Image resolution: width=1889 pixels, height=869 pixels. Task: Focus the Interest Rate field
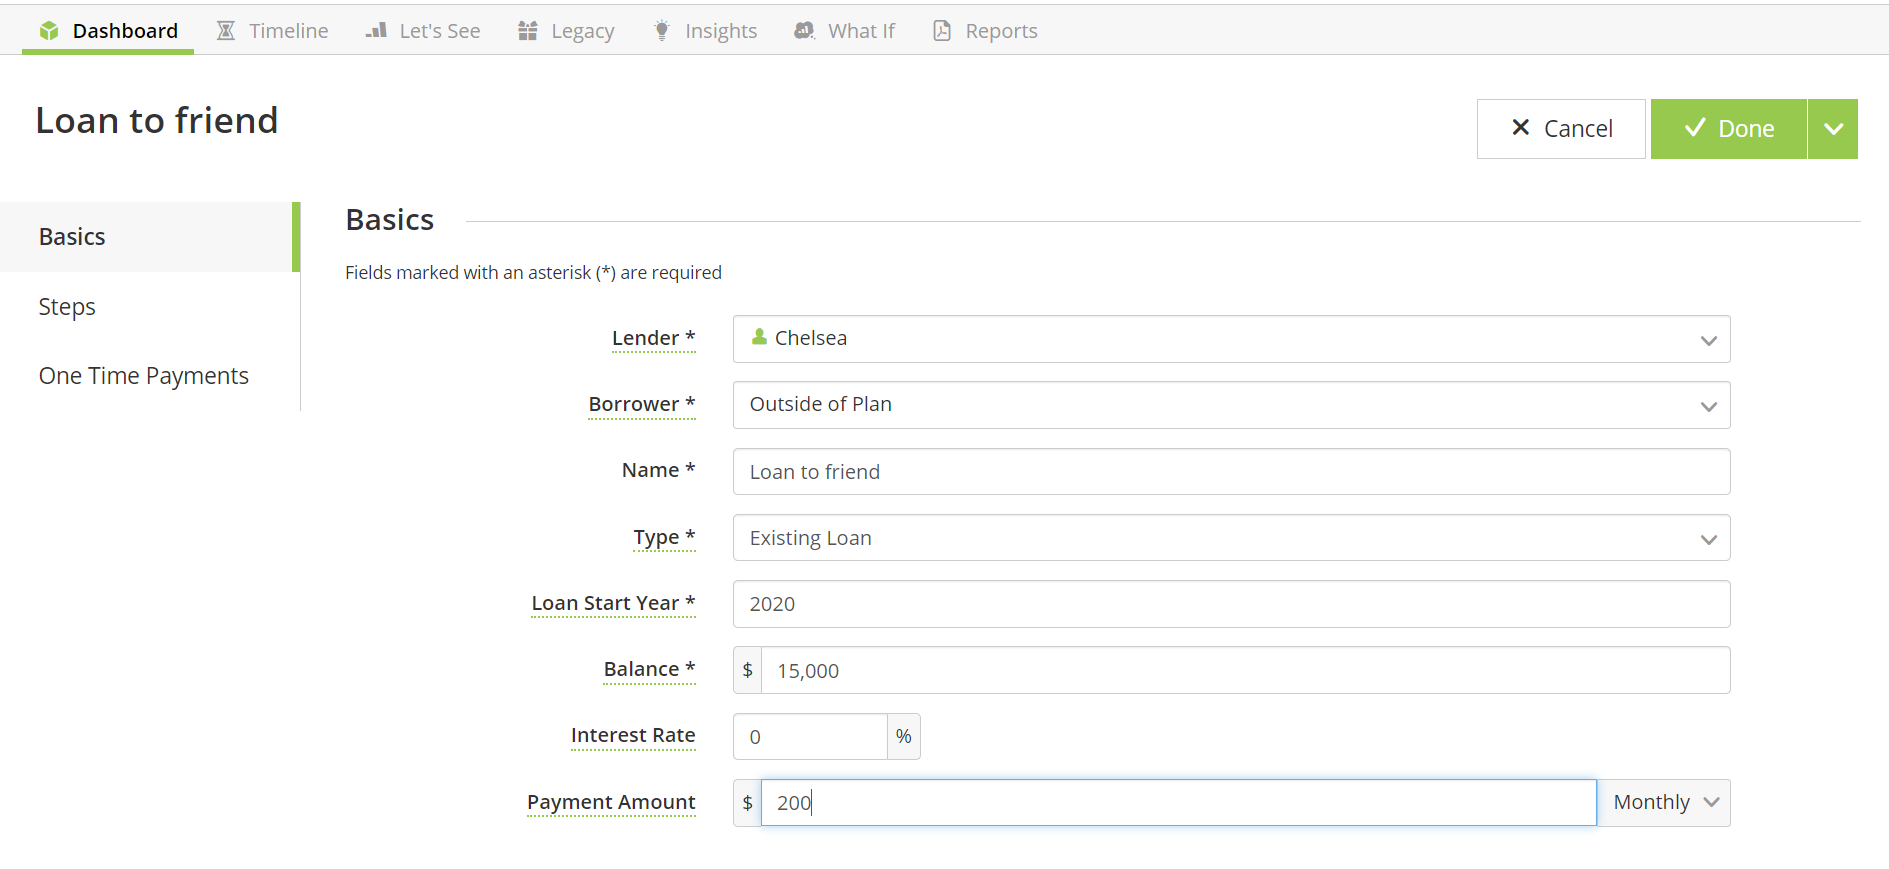(x=810, y=737)
